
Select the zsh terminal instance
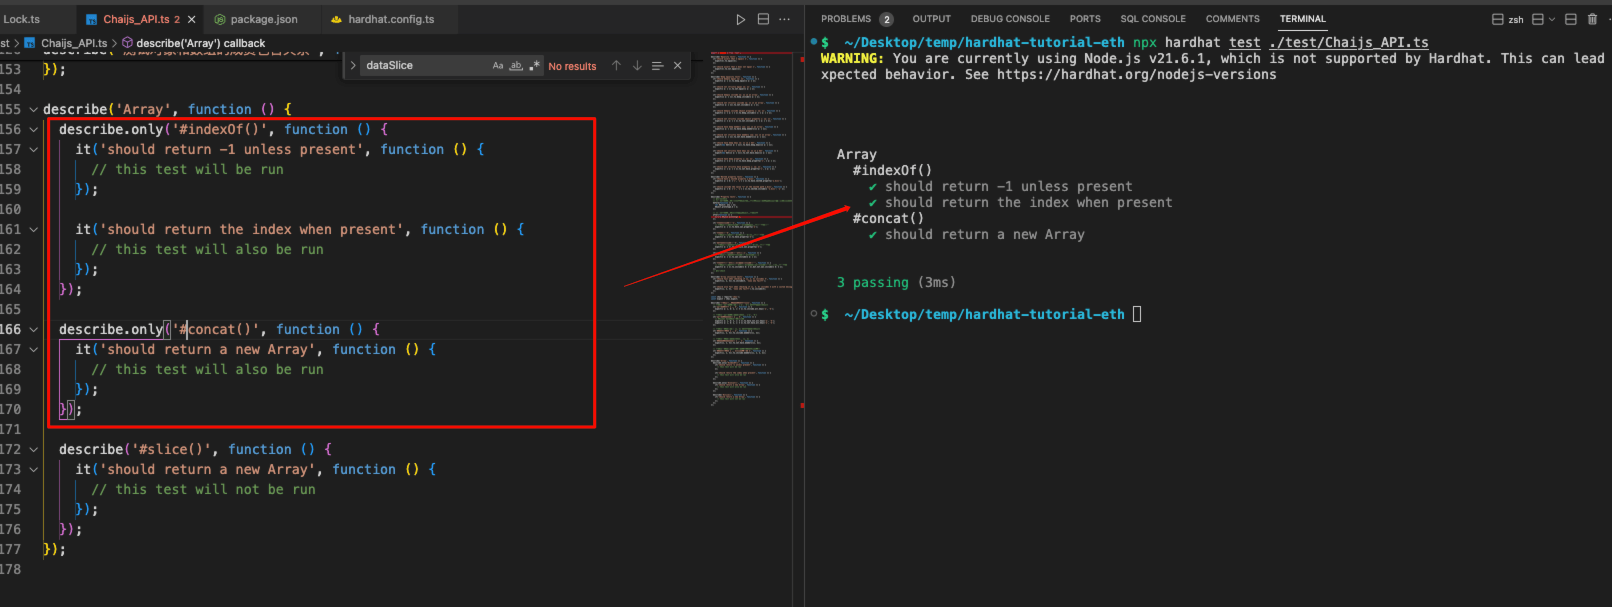[x=1508, y=19]
